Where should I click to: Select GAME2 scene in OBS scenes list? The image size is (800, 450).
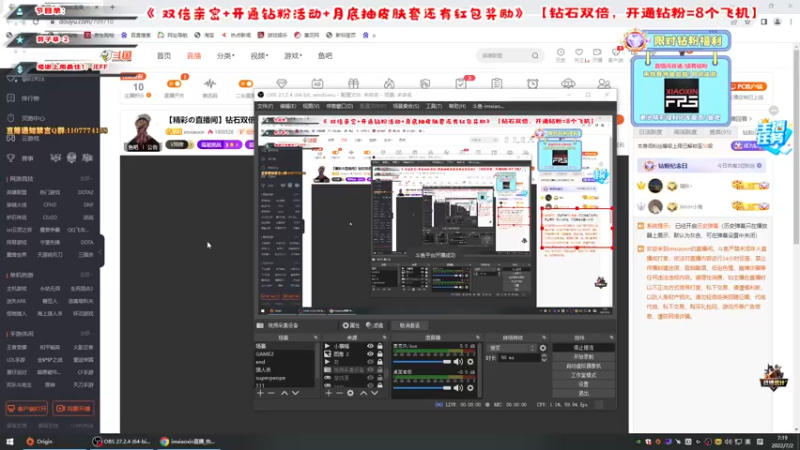tap(265, 354)
